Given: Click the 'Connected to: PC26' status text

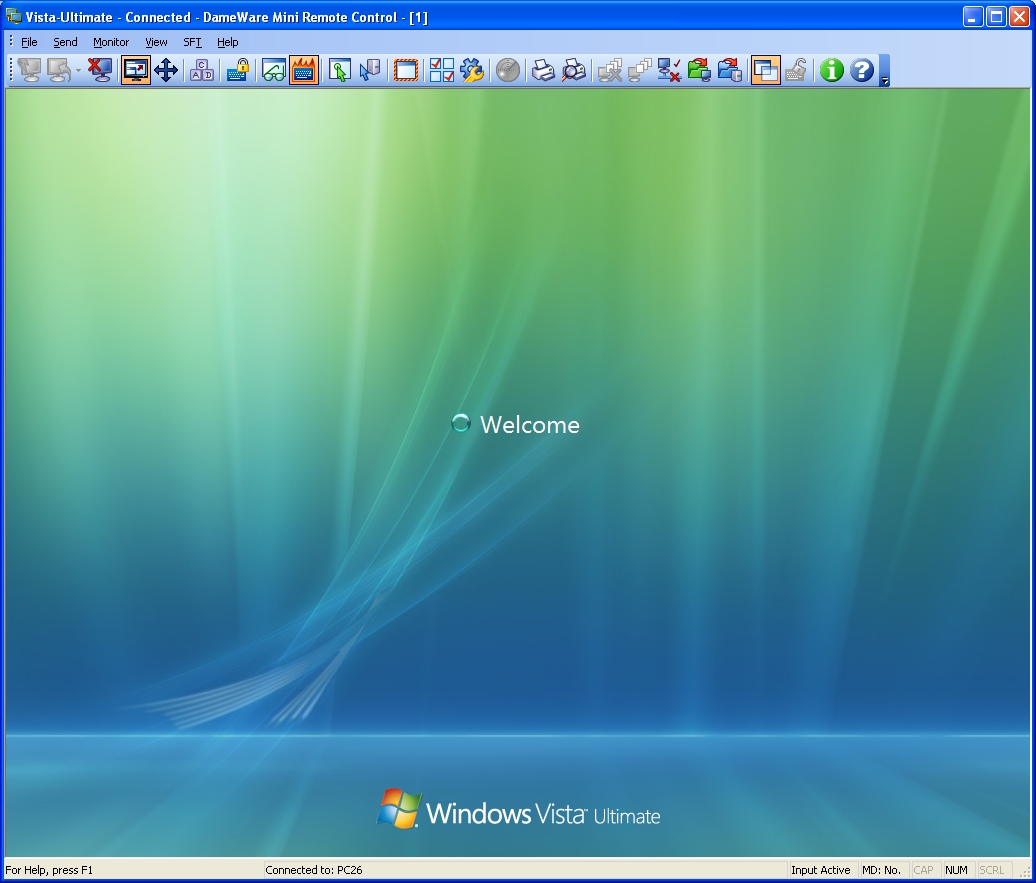Looking at the screenshot, I should (314, 870).
